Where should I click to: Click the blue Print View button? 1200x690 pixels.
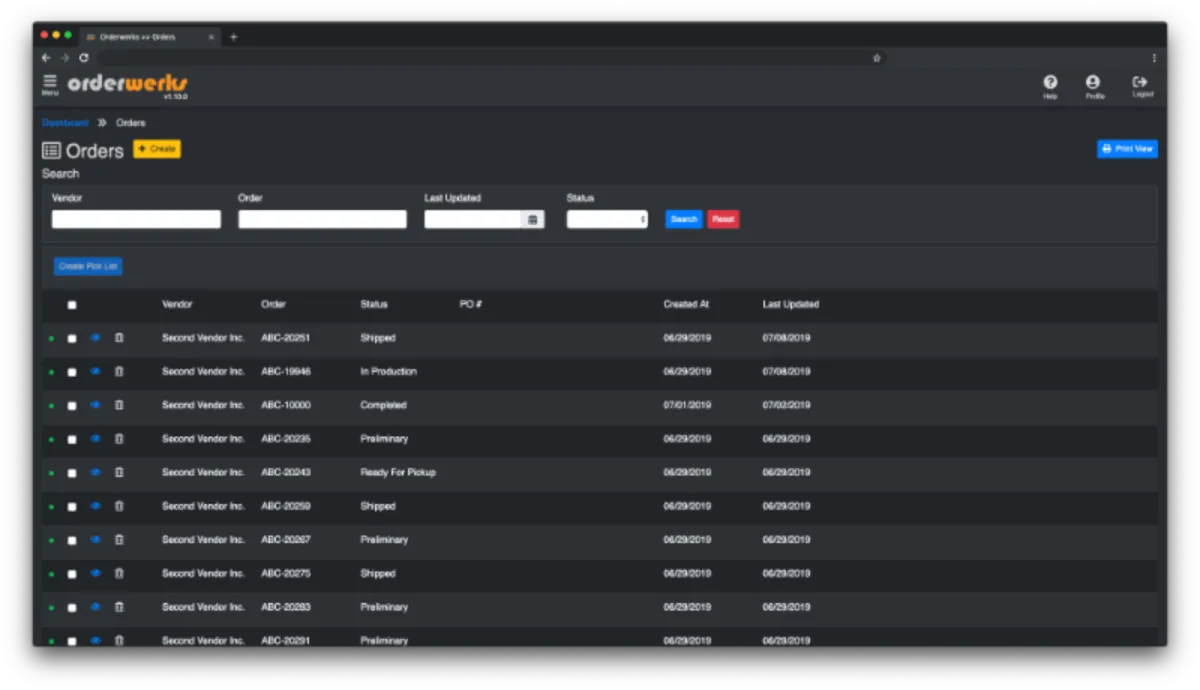[x=1127, y=149]
